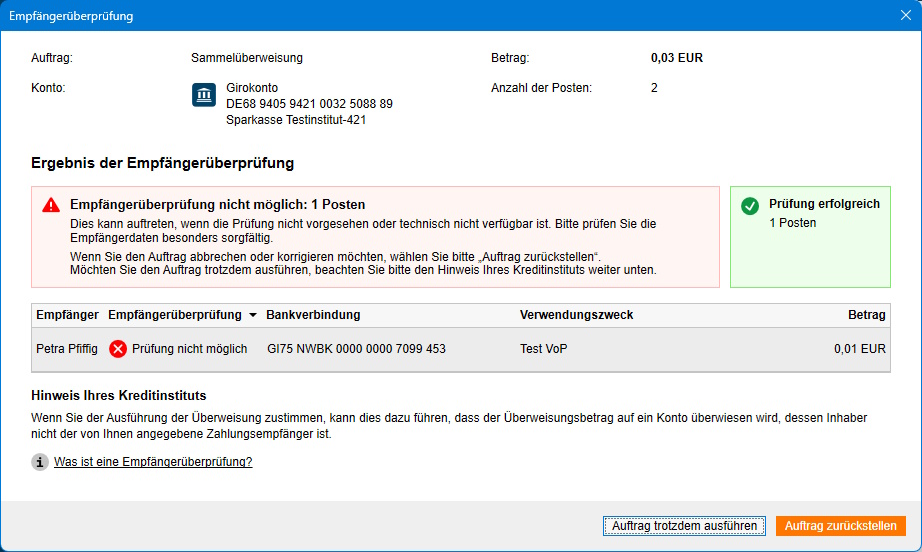Select the red Empfängerüberprüfung nicht möglich panel
The height and width of the screenshot is (552, 922).
tap(375, 237)
